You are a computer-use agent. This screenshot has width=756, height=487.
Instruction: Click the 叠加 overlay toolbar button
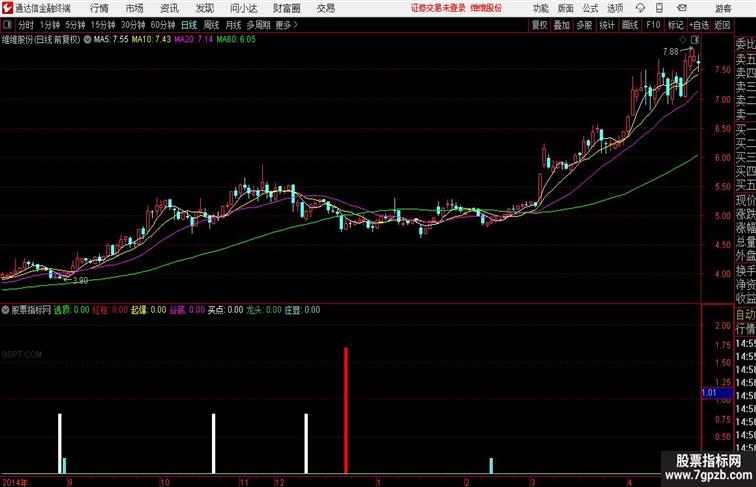562,25
